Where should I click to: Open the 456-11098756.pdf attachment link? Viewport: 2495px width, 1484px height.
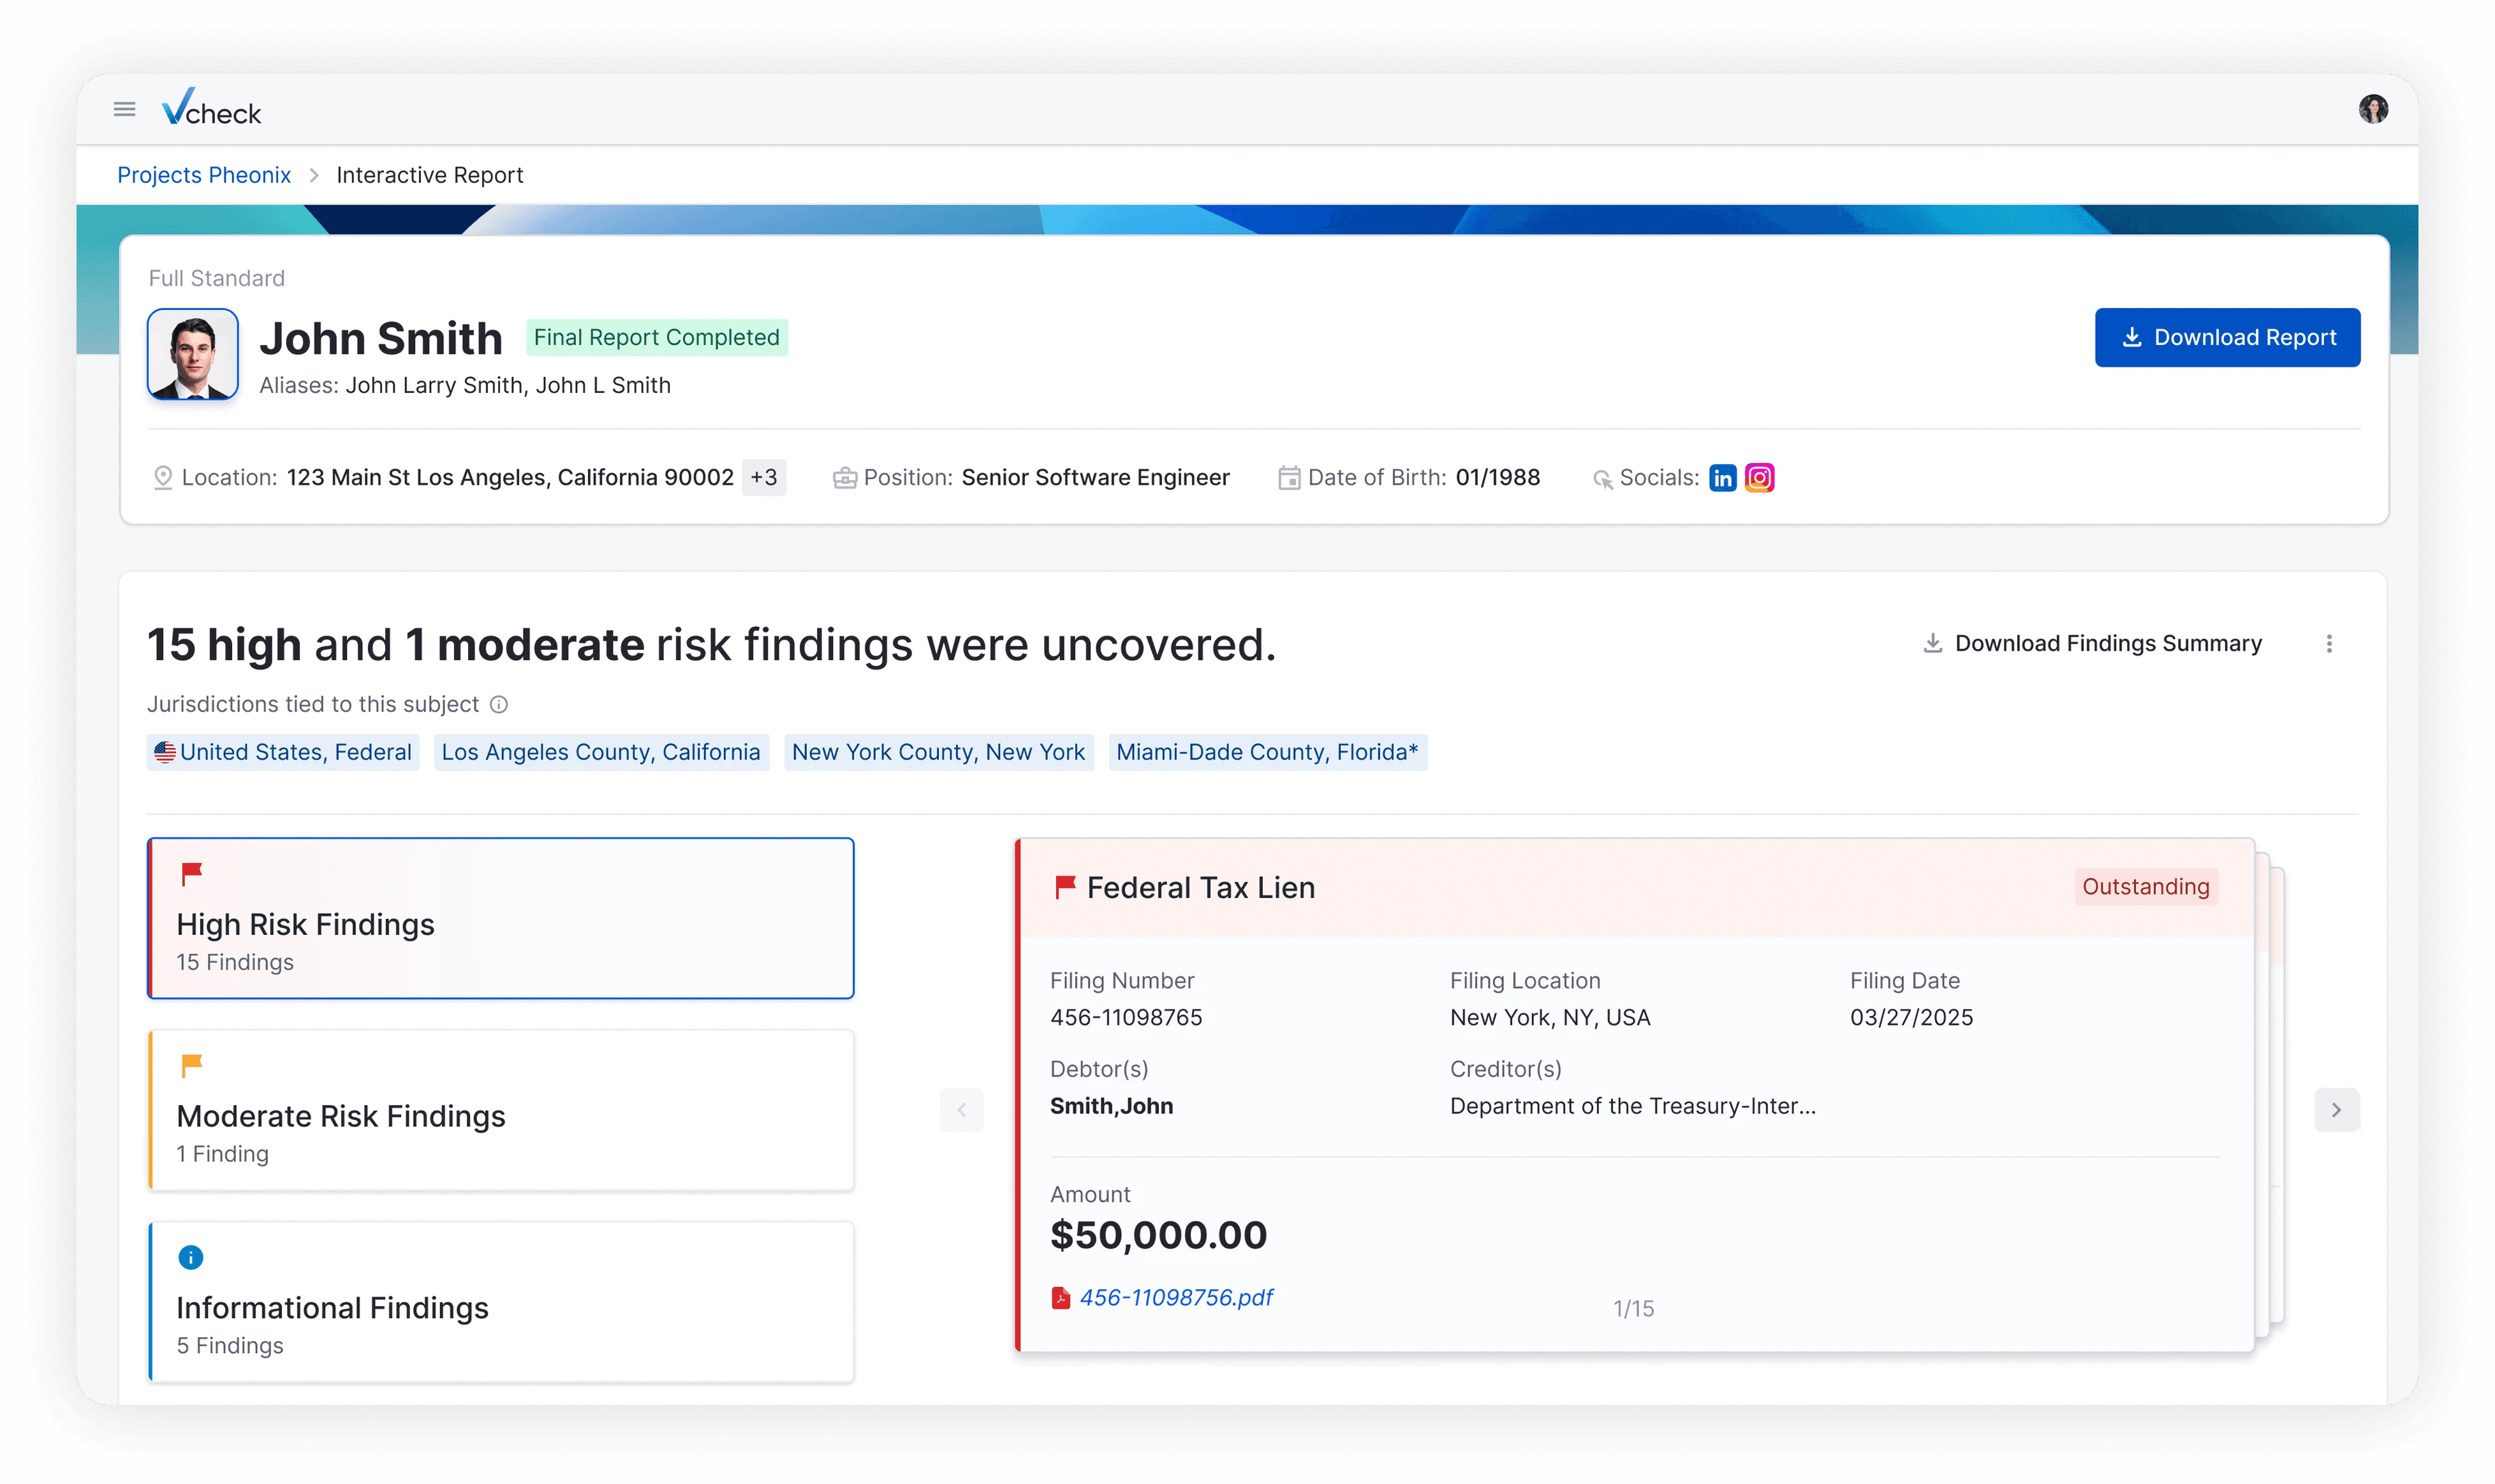click(1176, 1298)
